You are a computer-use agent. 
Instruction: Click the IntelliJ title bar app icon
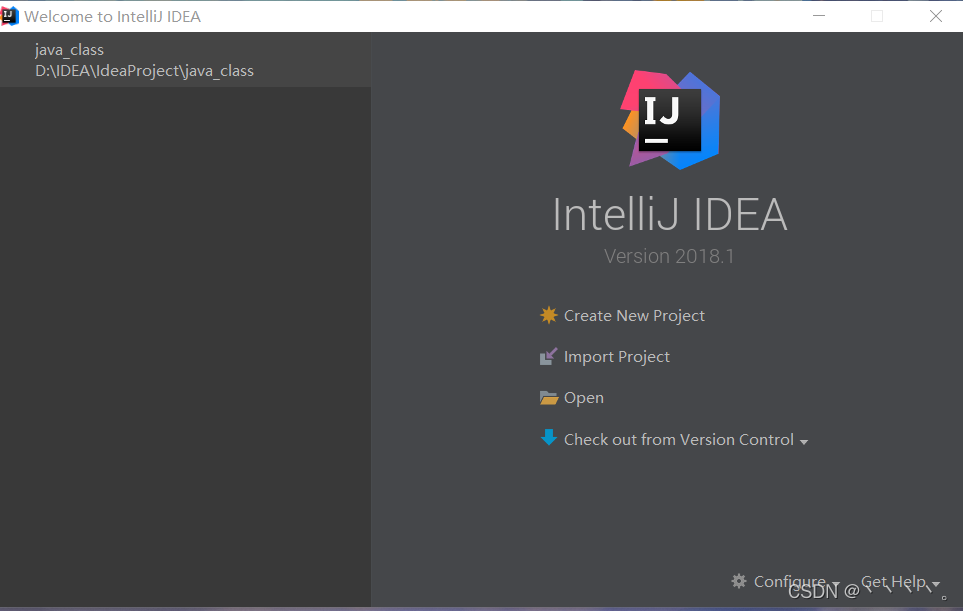[9, 16]
